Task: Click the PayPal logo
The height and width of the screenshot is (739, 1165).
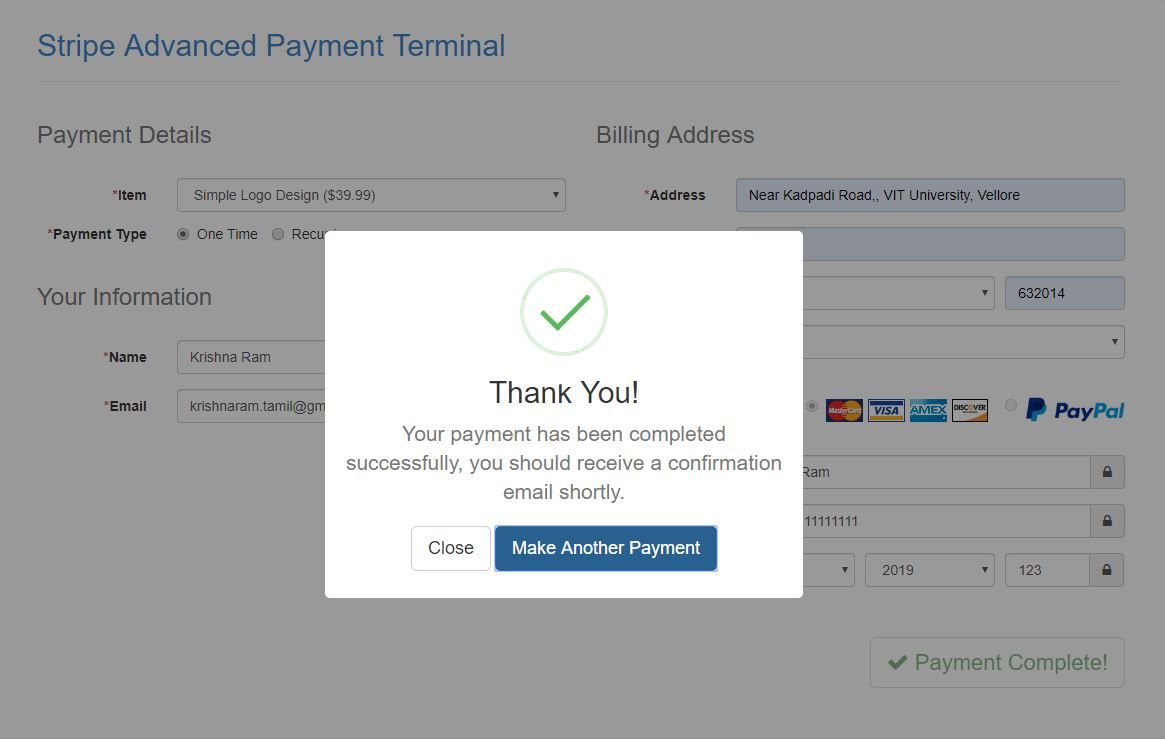Action: 1075,410
